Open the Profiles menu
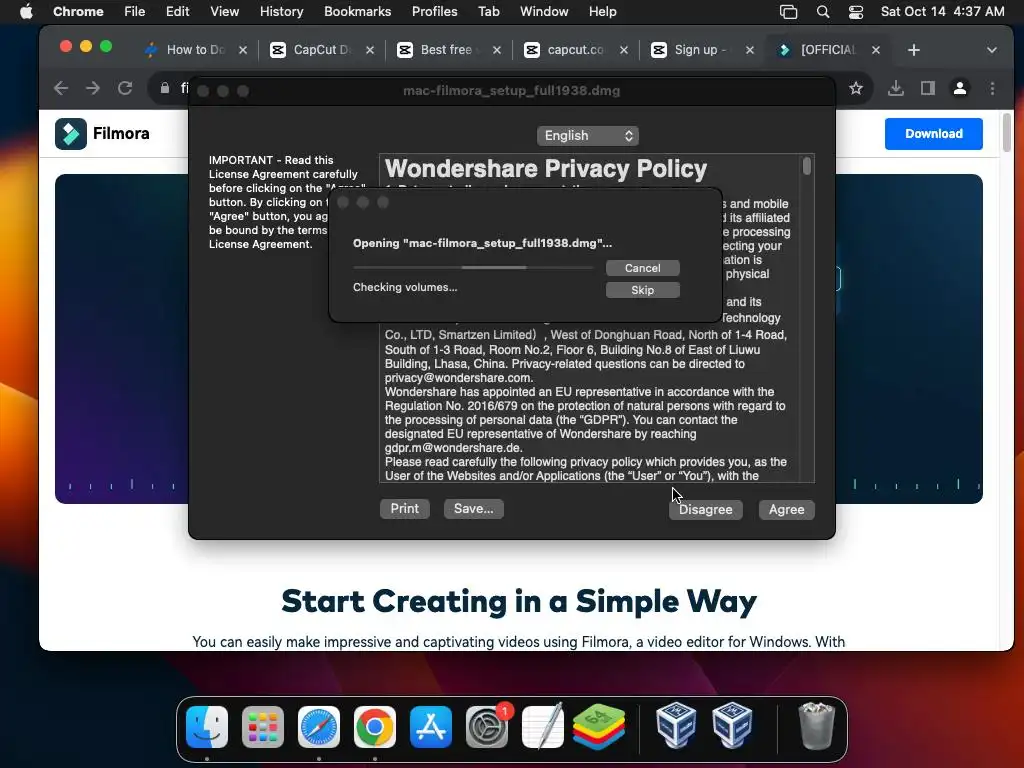 point(434,11)
